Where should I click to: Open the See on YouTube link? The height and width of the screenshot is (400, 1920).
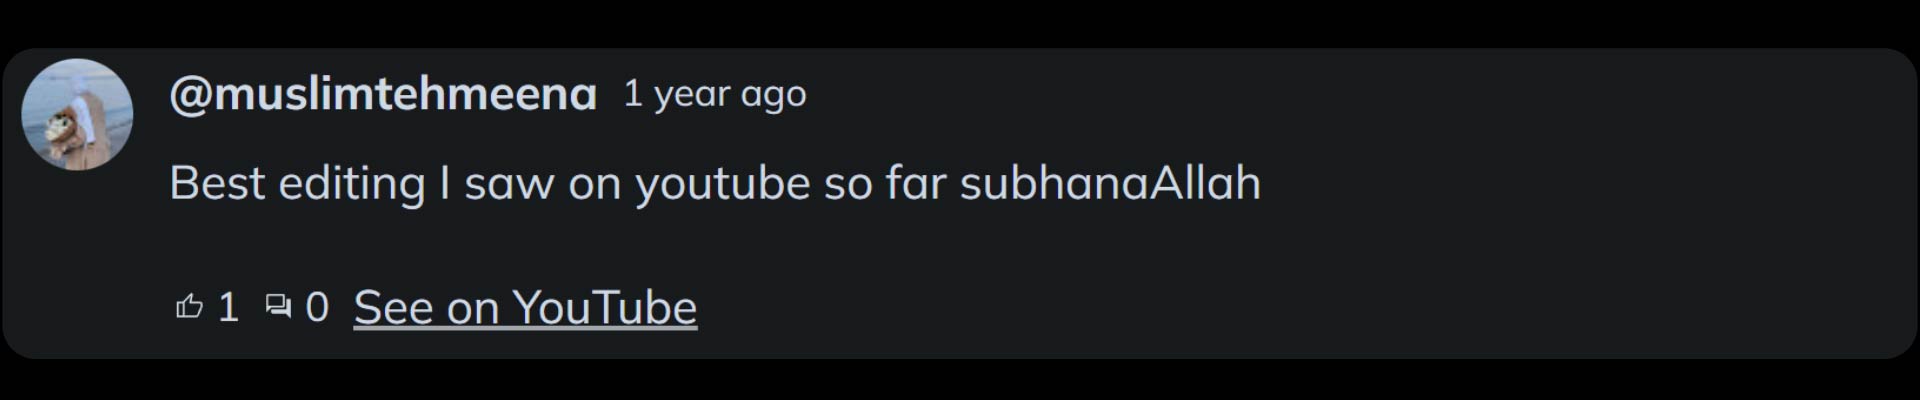[525, 307]
